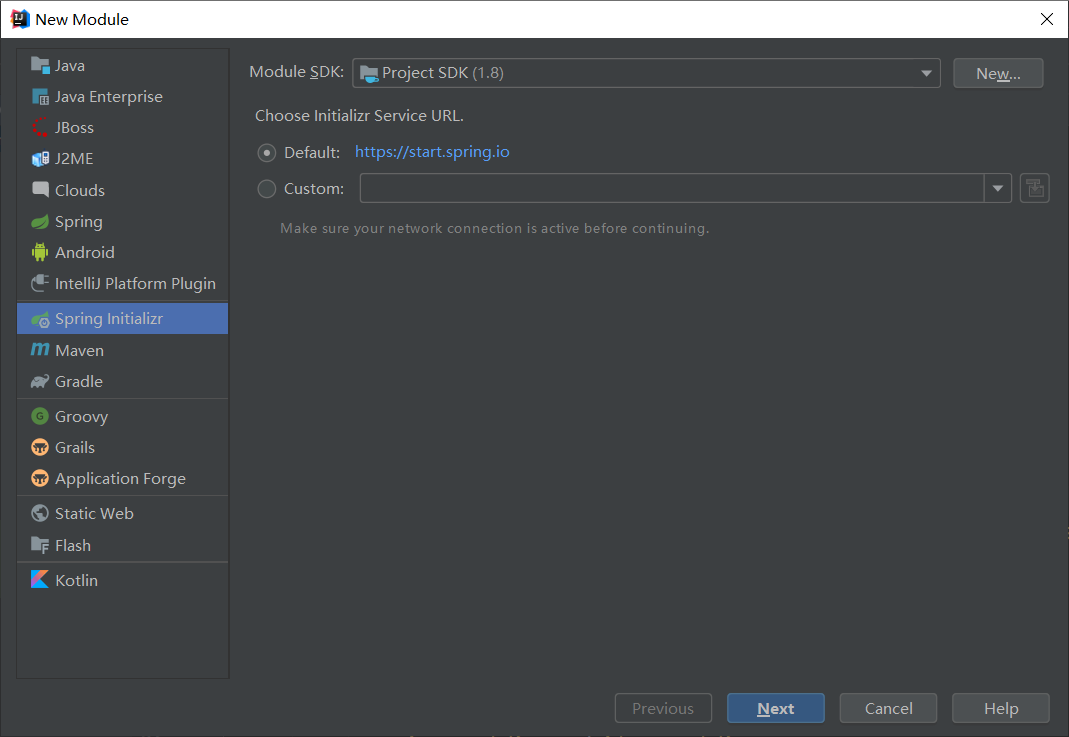This screenshot has width=1069, height=737.
Task: Select the Groovy module icon
Action: pos(41,416)
